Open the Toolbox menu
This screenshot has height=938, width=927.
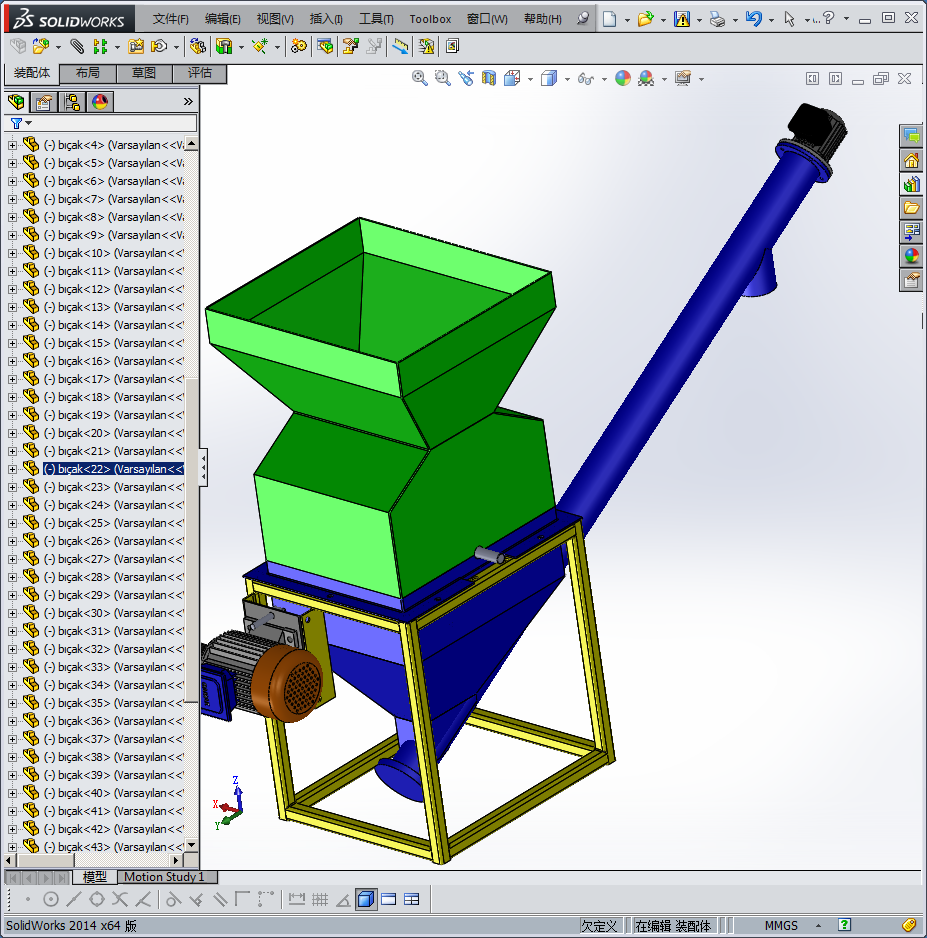430,19
